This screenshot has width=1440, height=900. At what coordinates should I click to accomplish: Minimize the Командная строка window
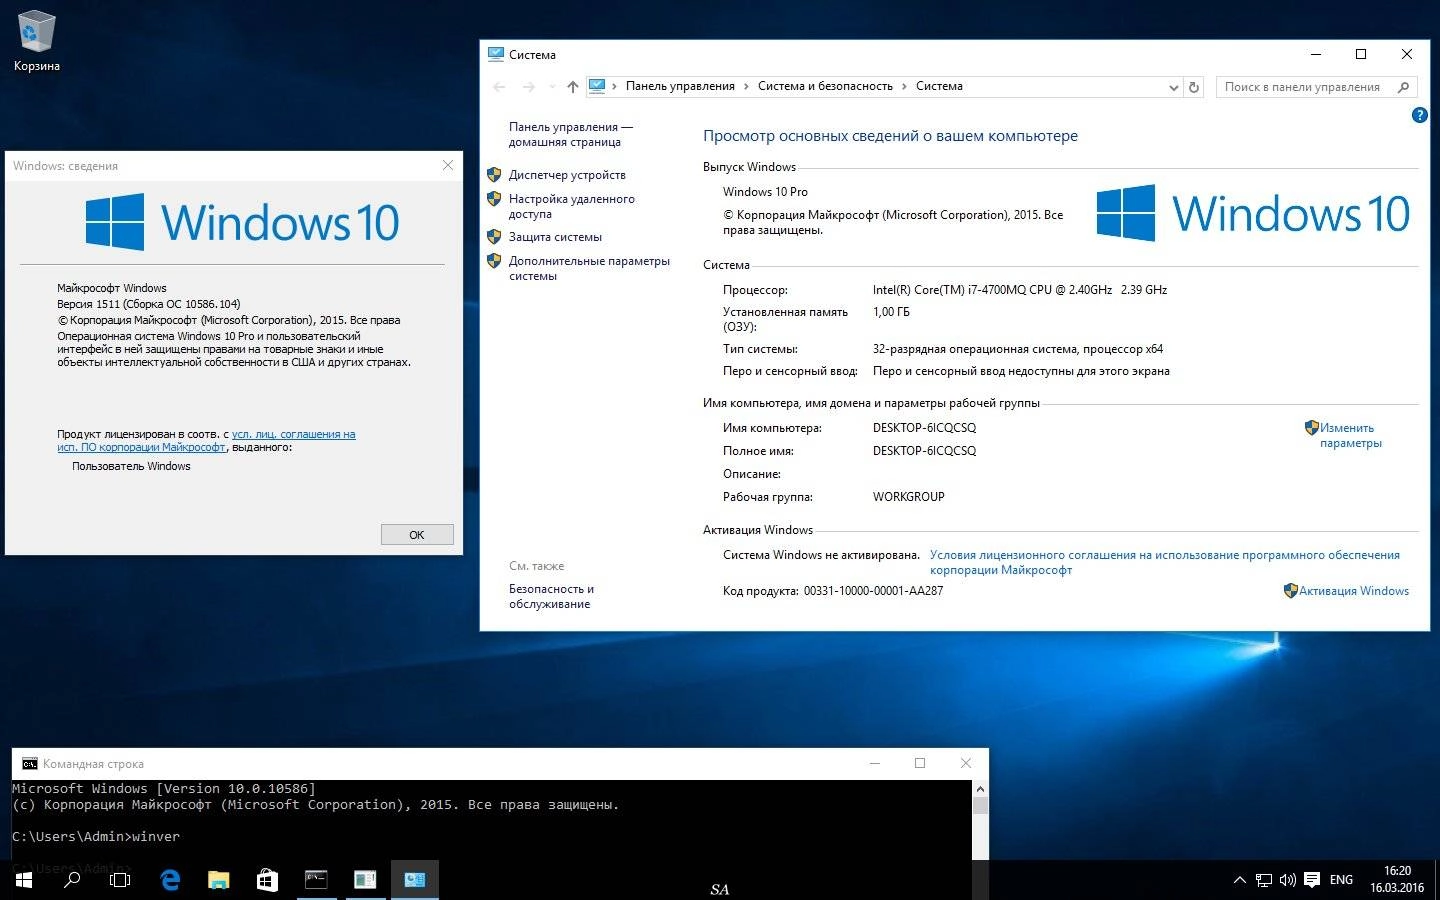point(875,763)
